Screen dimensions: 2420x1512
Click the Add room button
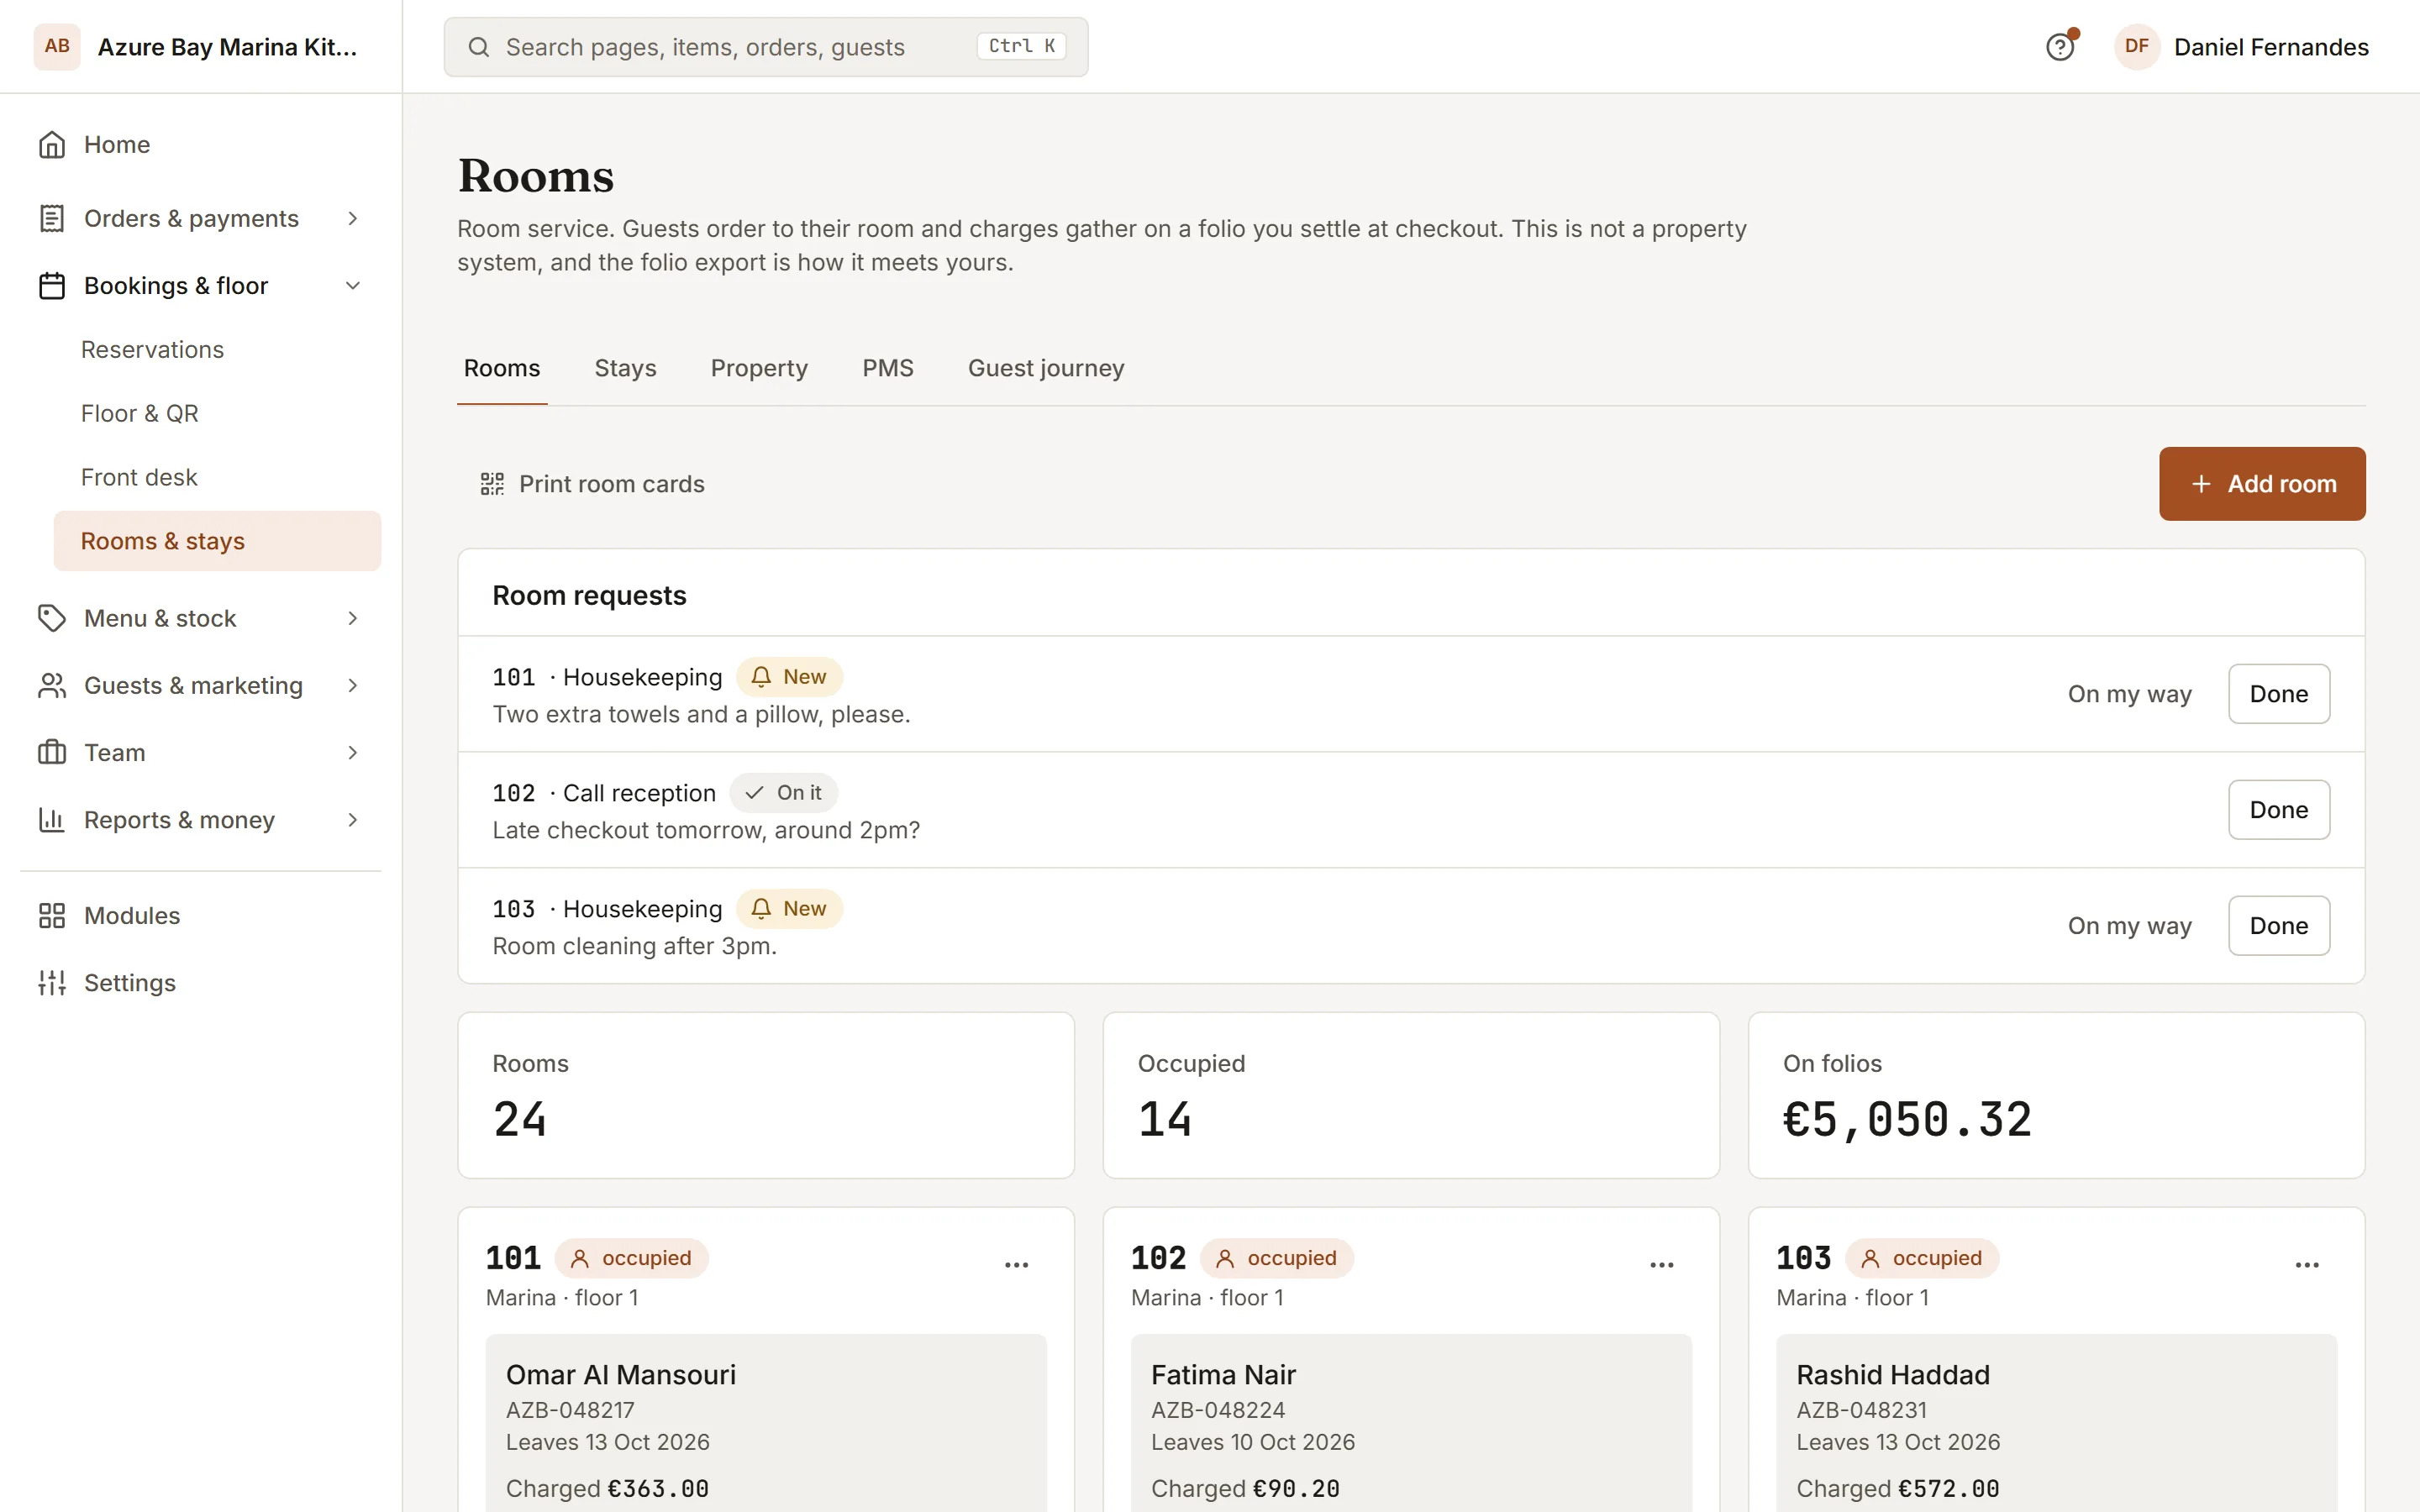point(2262,484)
